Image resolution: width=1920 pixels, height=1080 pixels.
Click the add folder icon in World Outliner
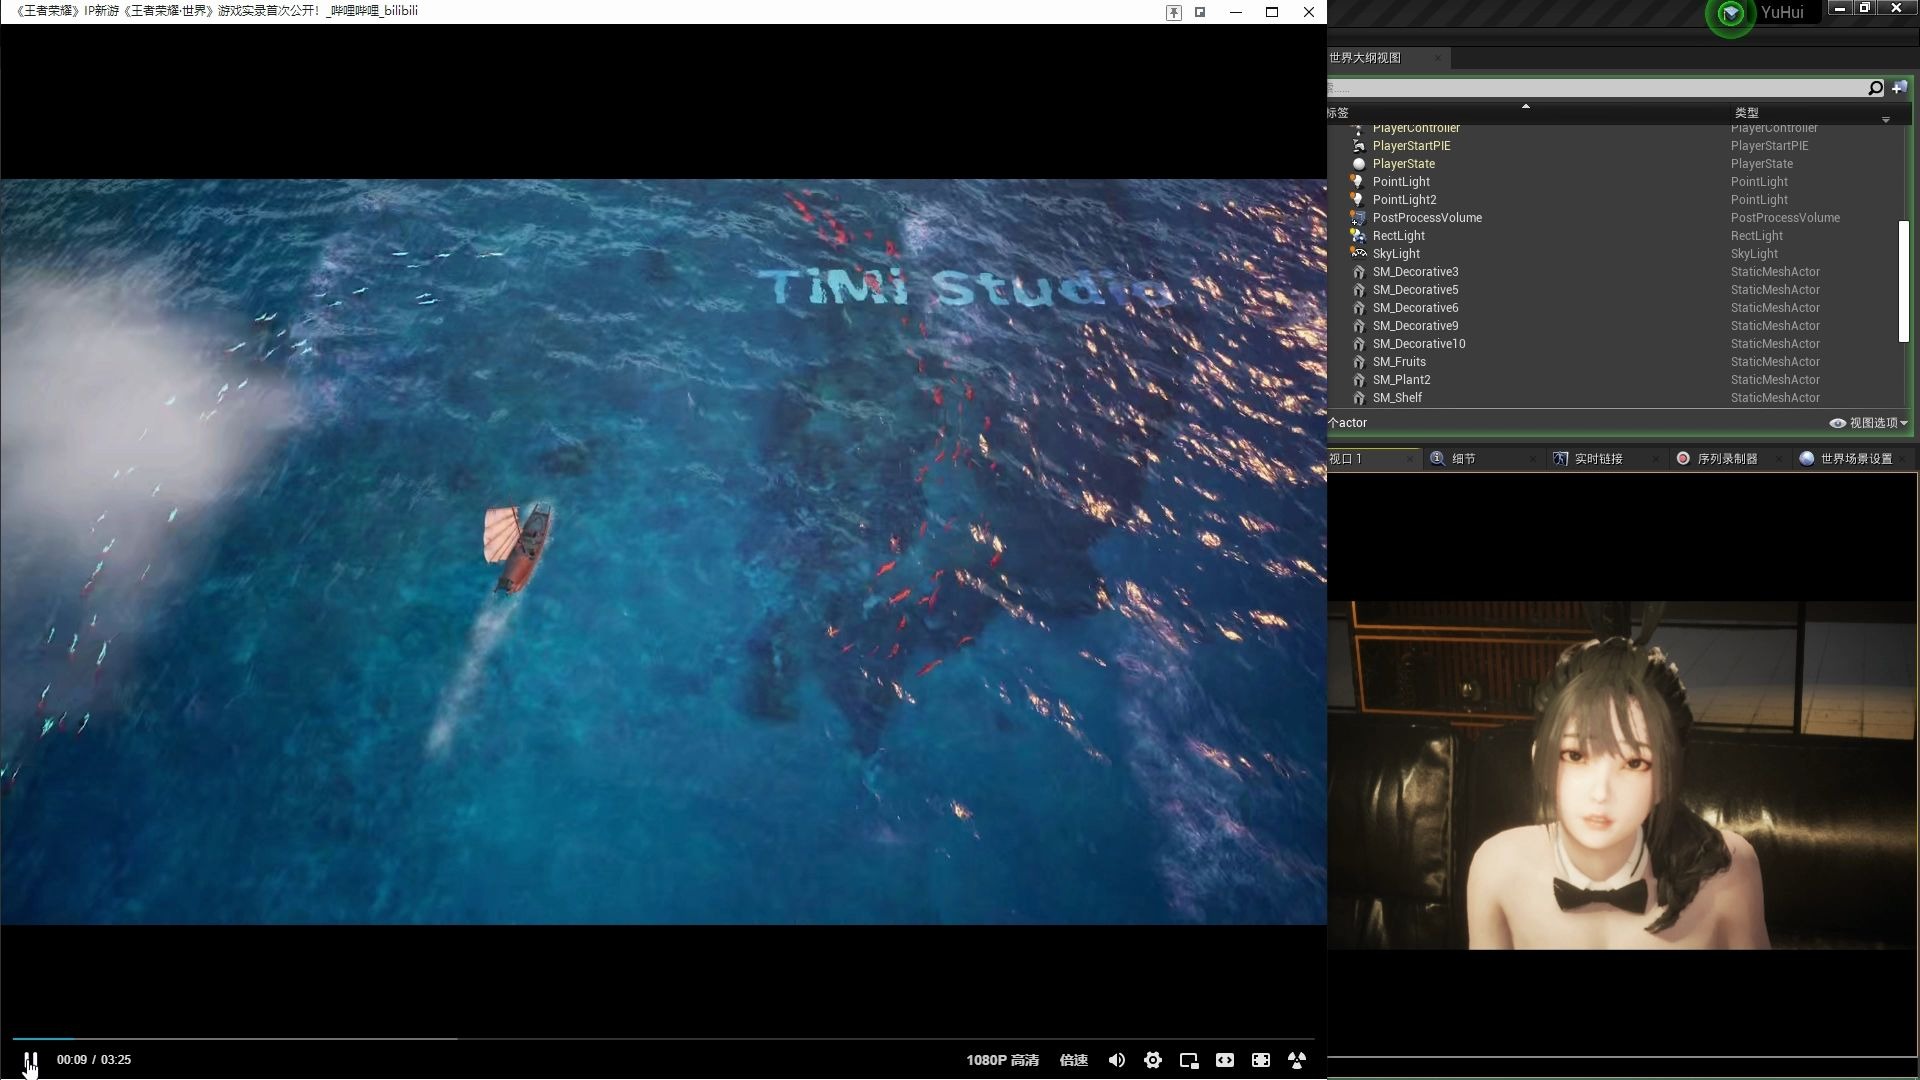1899,88
